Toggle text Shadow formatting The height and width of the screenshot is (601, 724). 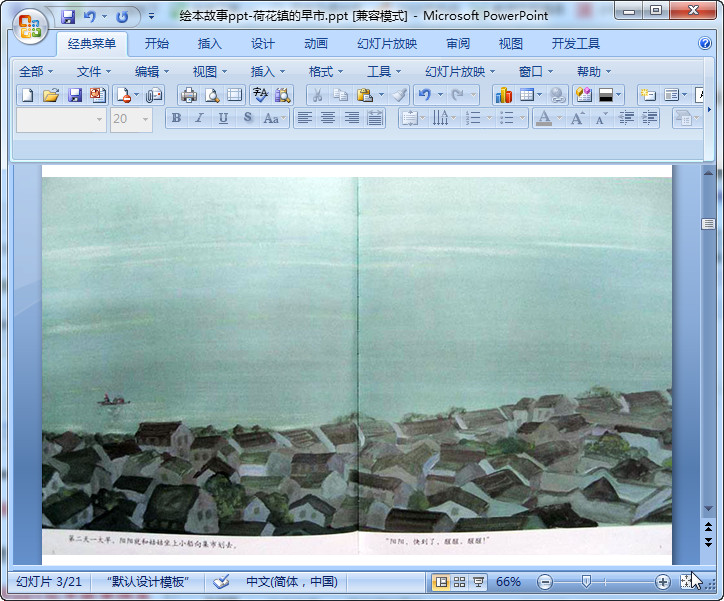(247, 118)
